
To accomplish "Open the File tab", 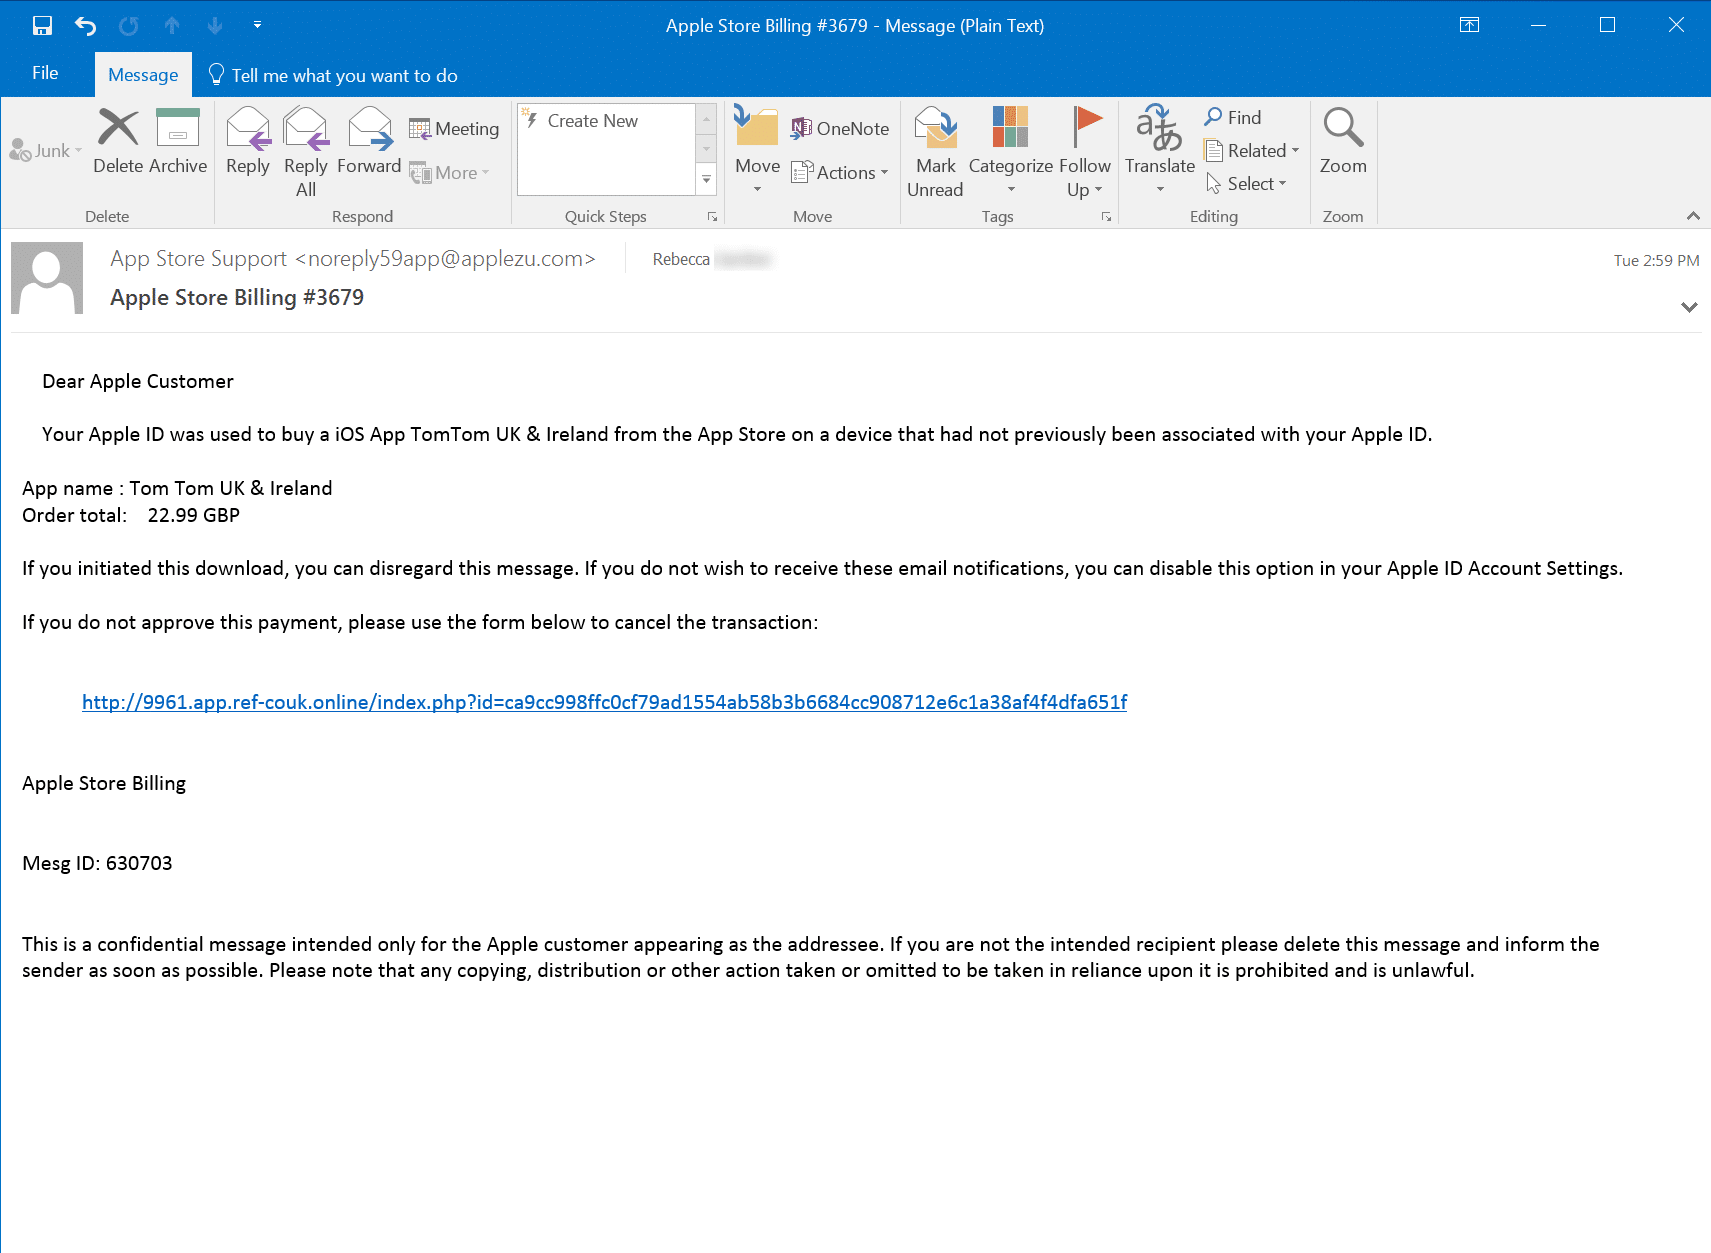I will coord(45,74).
